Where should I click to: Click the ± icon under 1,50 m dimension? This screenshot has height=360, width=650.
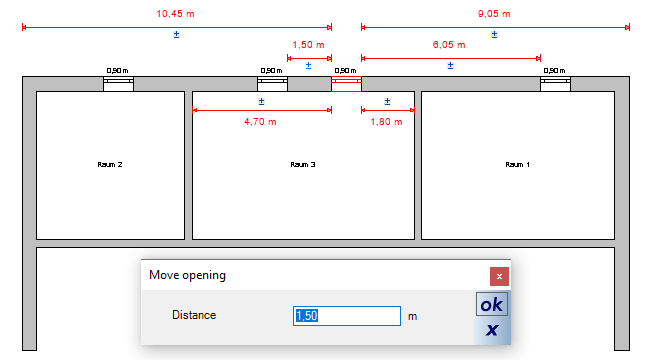[308, 66]
